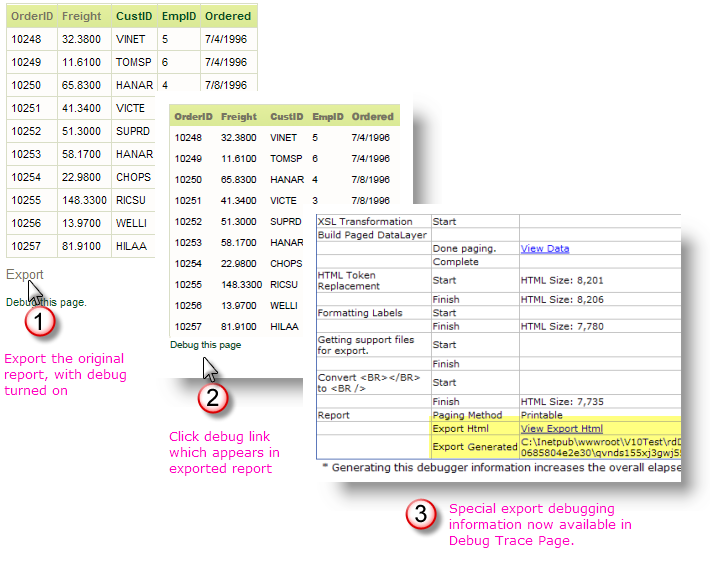Select OrderID 10254 in the original report
Image resolution: width=724 pixels, height=572 pixels.
[x=26, y=177]
